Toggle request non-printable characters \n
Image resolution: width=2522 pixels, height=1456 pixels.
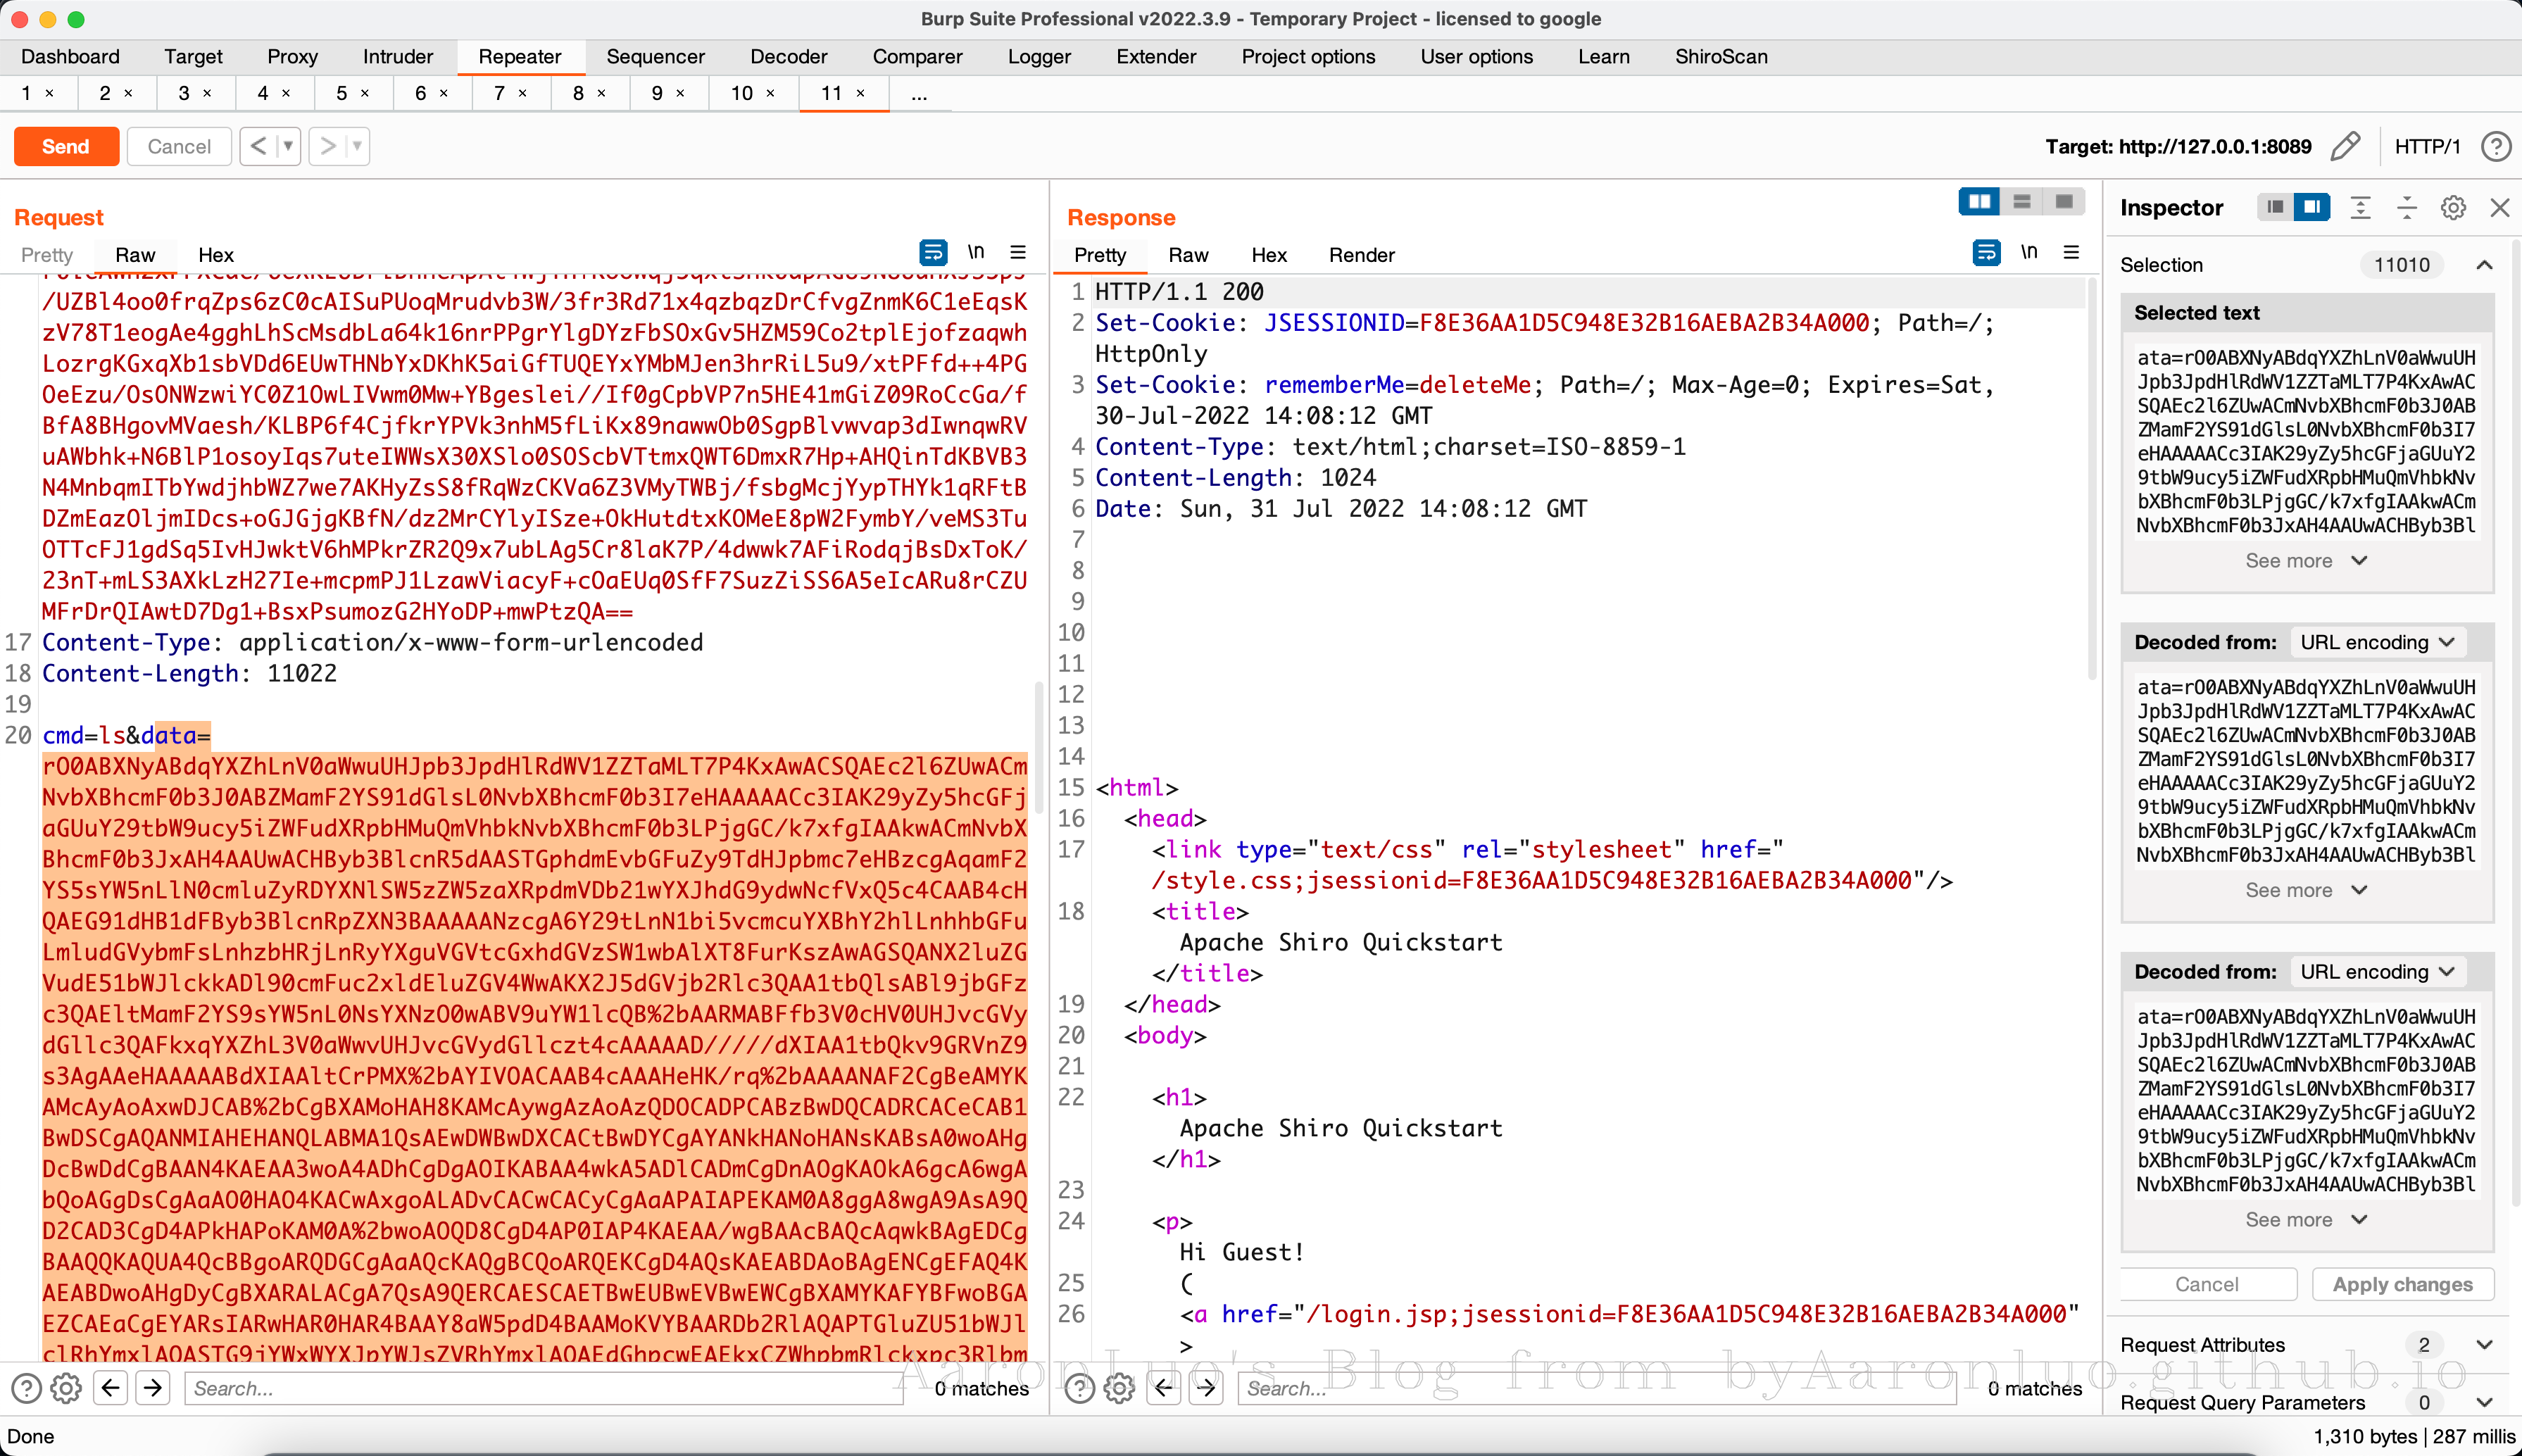[976, 252]
